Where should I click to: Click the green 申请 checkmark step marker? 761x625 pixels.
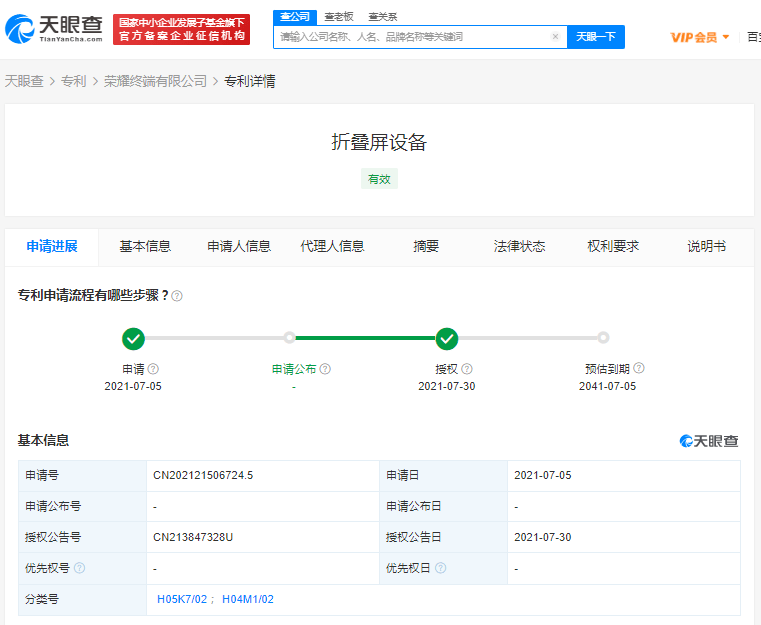tap(133, 338)
